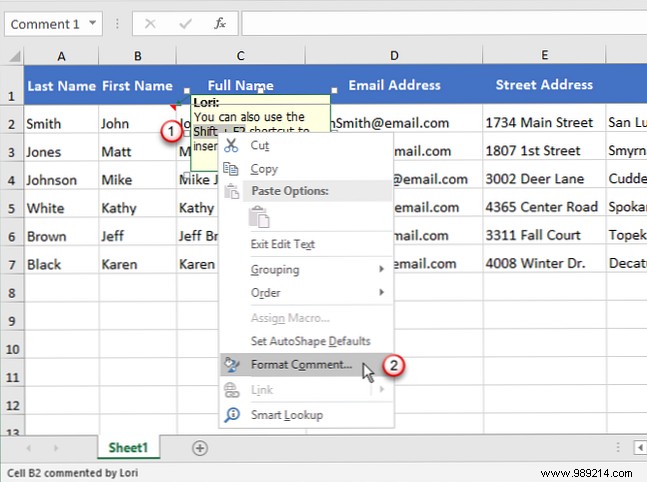Open the Grouping menu item
The height and width of the screenshot is (482, 647).
(306, 269)
